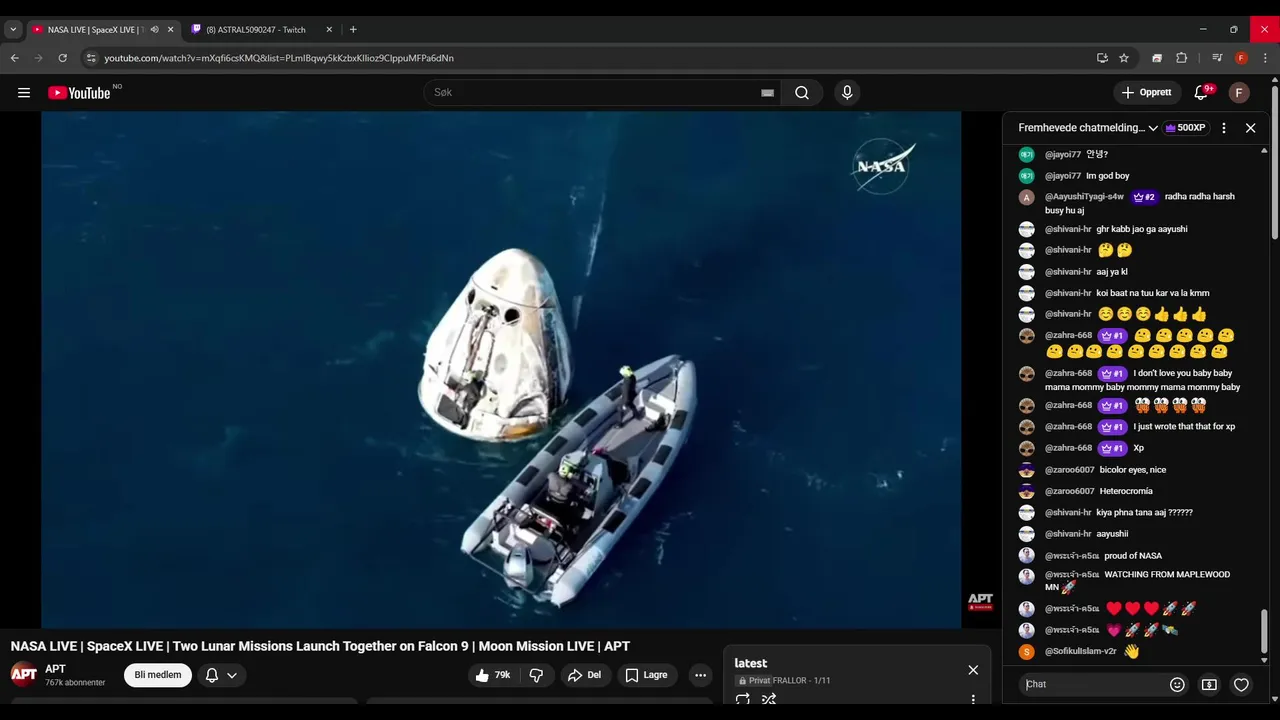
Task: Reload the current page
Action: [x=62, y=58]
